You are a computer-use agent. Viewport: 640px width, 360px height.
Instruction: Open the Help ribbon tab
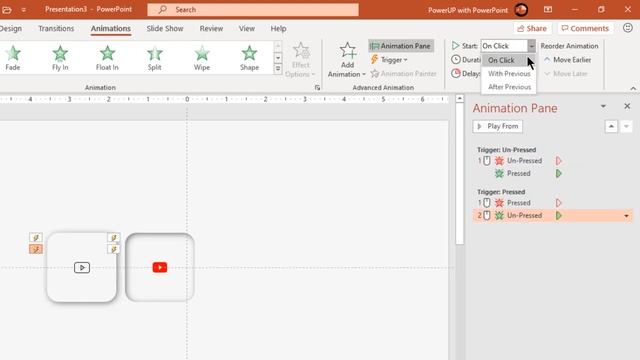(278, 29)
